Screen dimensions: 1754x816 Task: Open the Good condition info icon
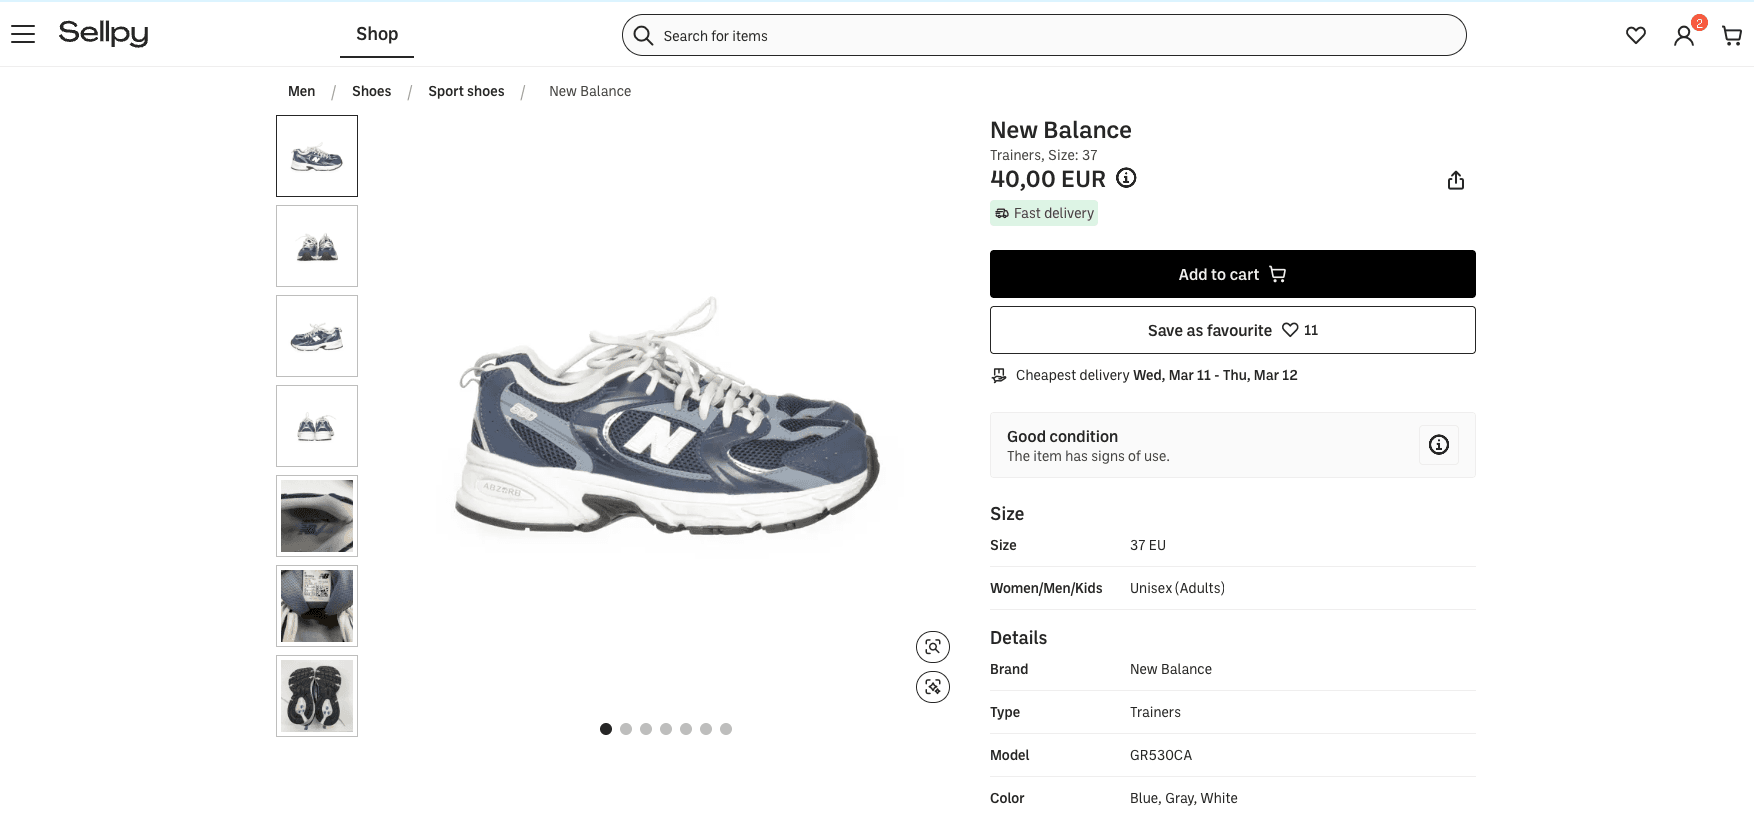[1438, 445]
